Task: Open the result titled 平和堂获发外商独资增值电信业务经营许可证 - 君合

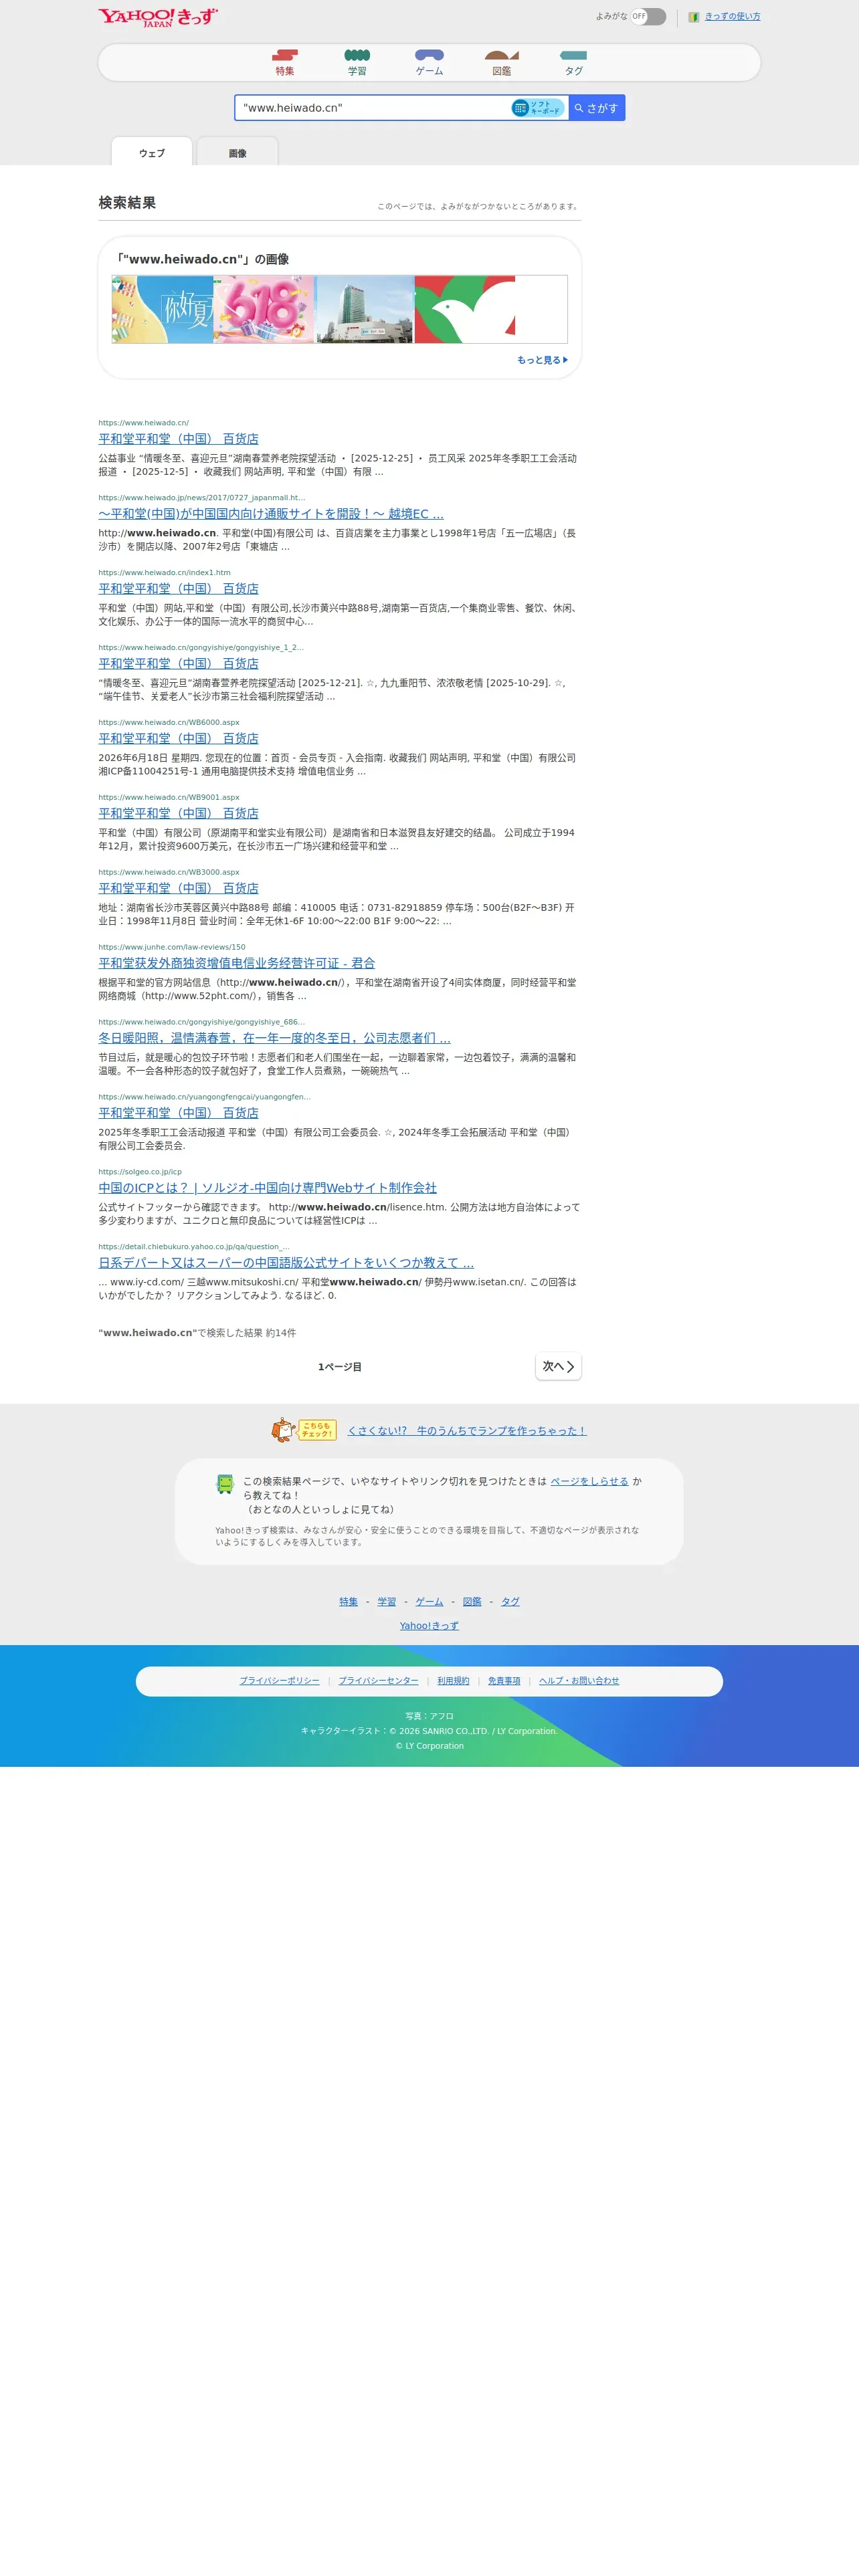Action: point(237,963)
